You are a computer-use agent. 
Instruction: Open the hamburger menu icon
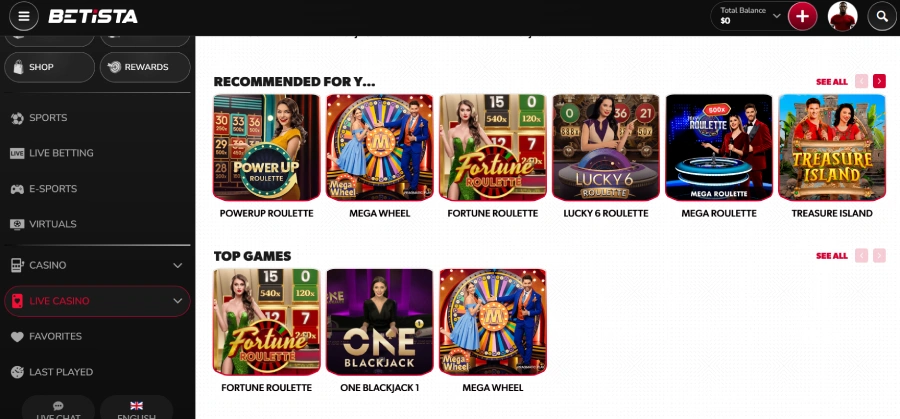pyautogui.click(x=24, y=16)
